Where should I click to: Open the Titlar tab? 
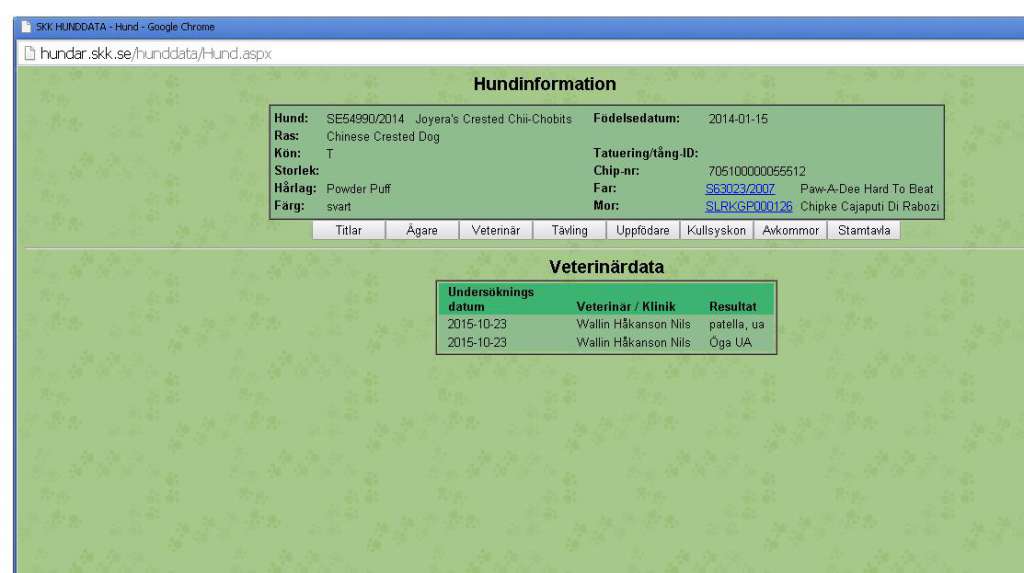(348, 231)
